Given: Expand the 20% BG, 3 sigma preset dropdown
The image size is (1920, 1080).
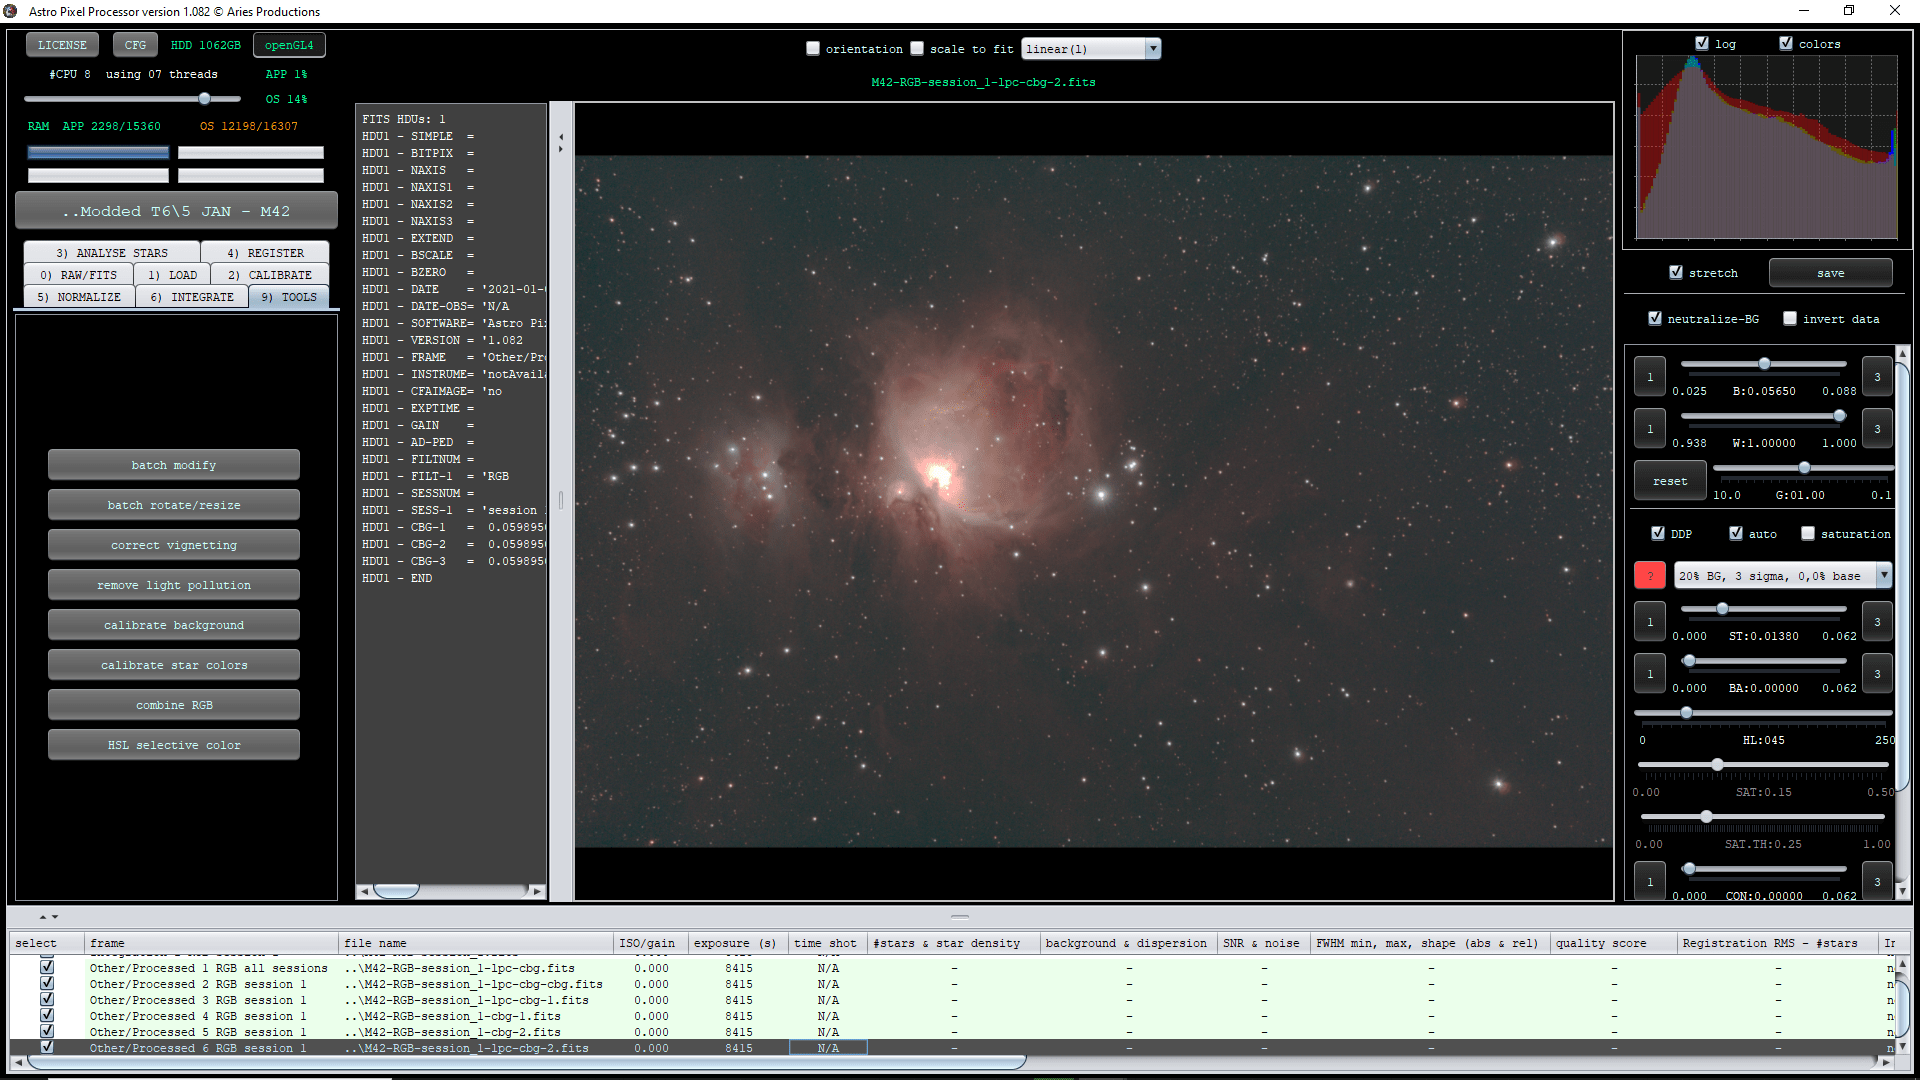Looking at the screenshot, I should 1884,576.
